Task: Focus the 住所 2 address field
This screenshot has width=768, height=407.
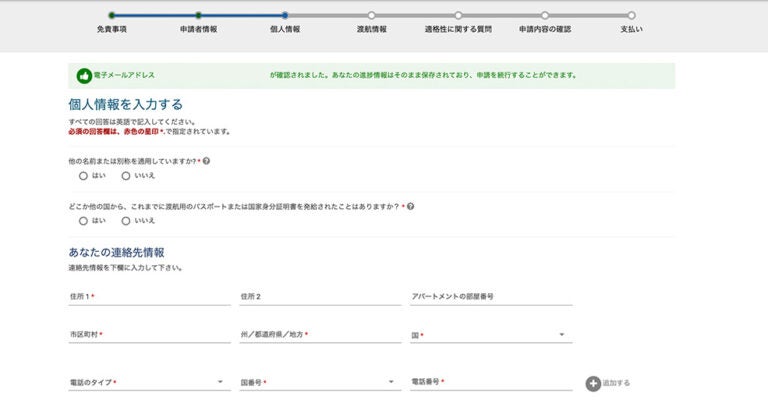Action: coord(320,297)
